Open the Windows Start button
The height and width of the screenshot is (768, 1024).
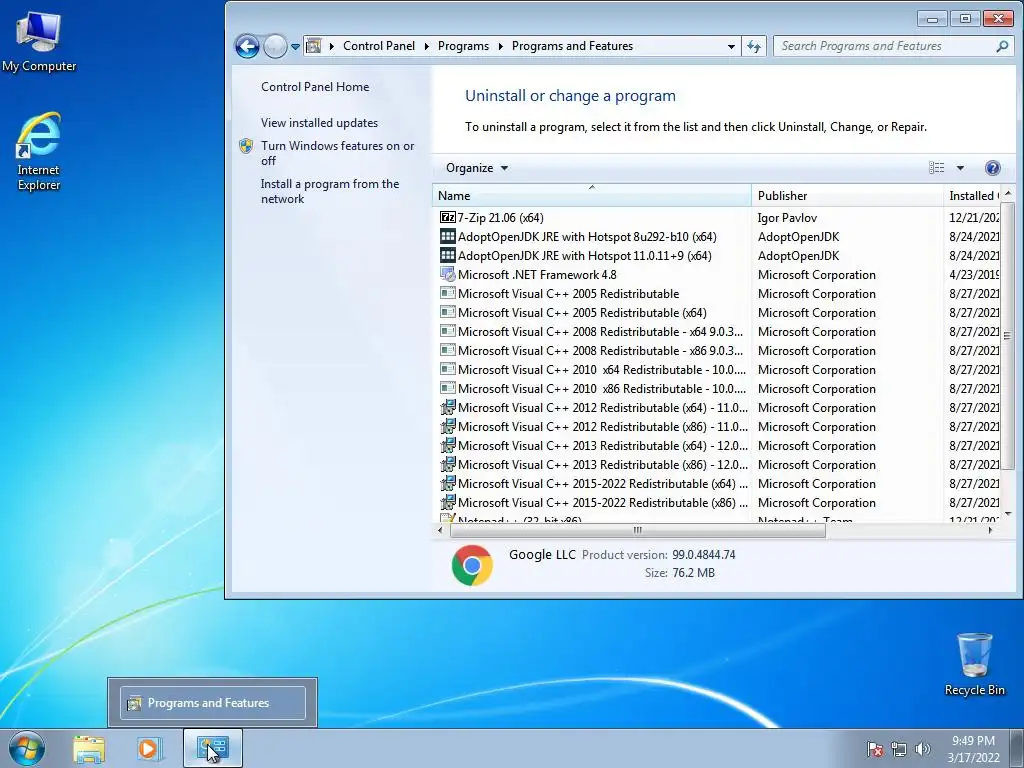(x=26, y=748)
